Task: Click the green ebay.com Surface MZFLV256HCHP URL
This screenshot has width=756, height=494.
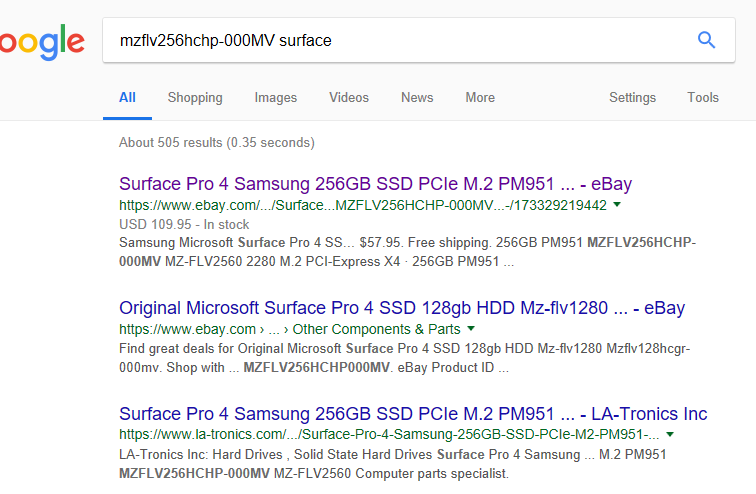Action: click(363, 205)
